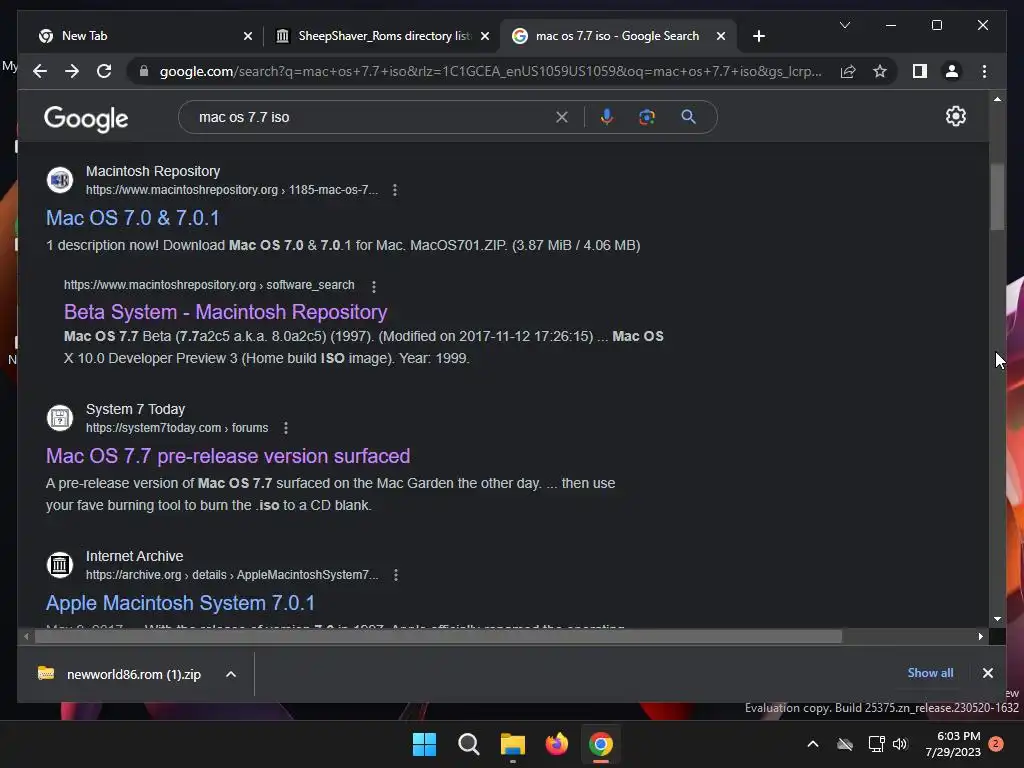The image size is (1024, 768).
Task: Start voice search with the microphone
Action: coord(607,117)
